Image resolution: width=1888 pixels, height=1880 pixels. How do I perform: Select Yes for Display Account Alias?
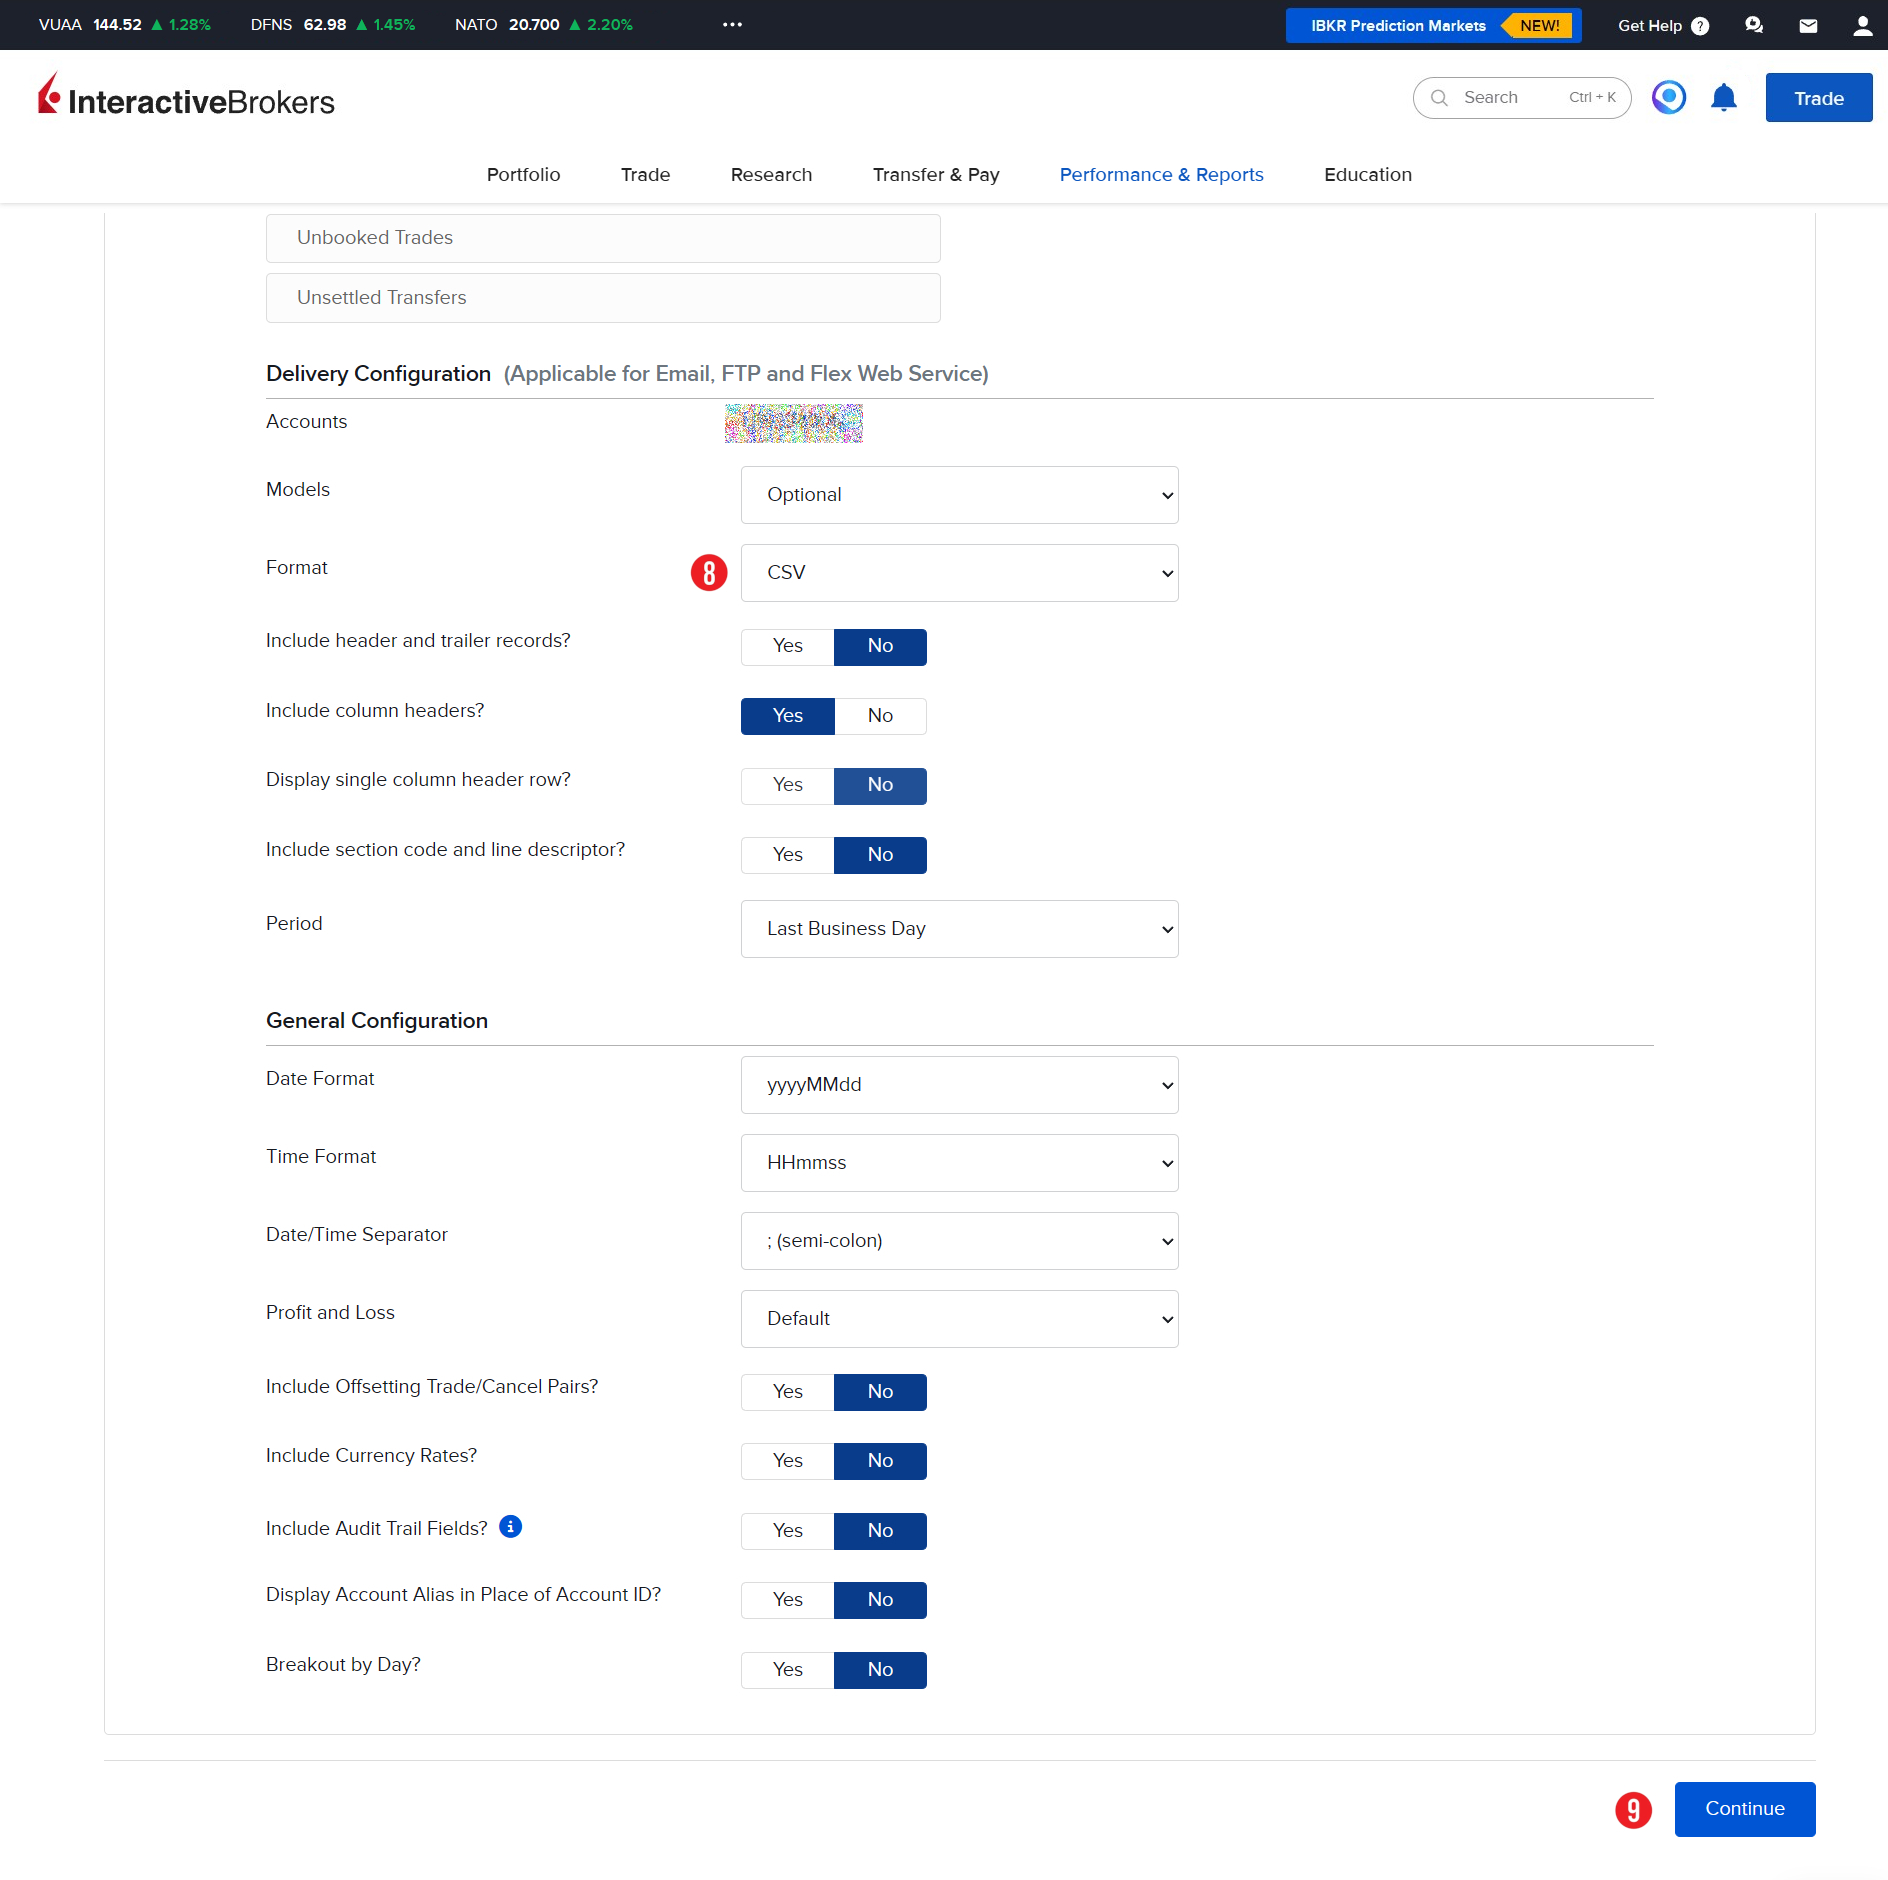787,1600
